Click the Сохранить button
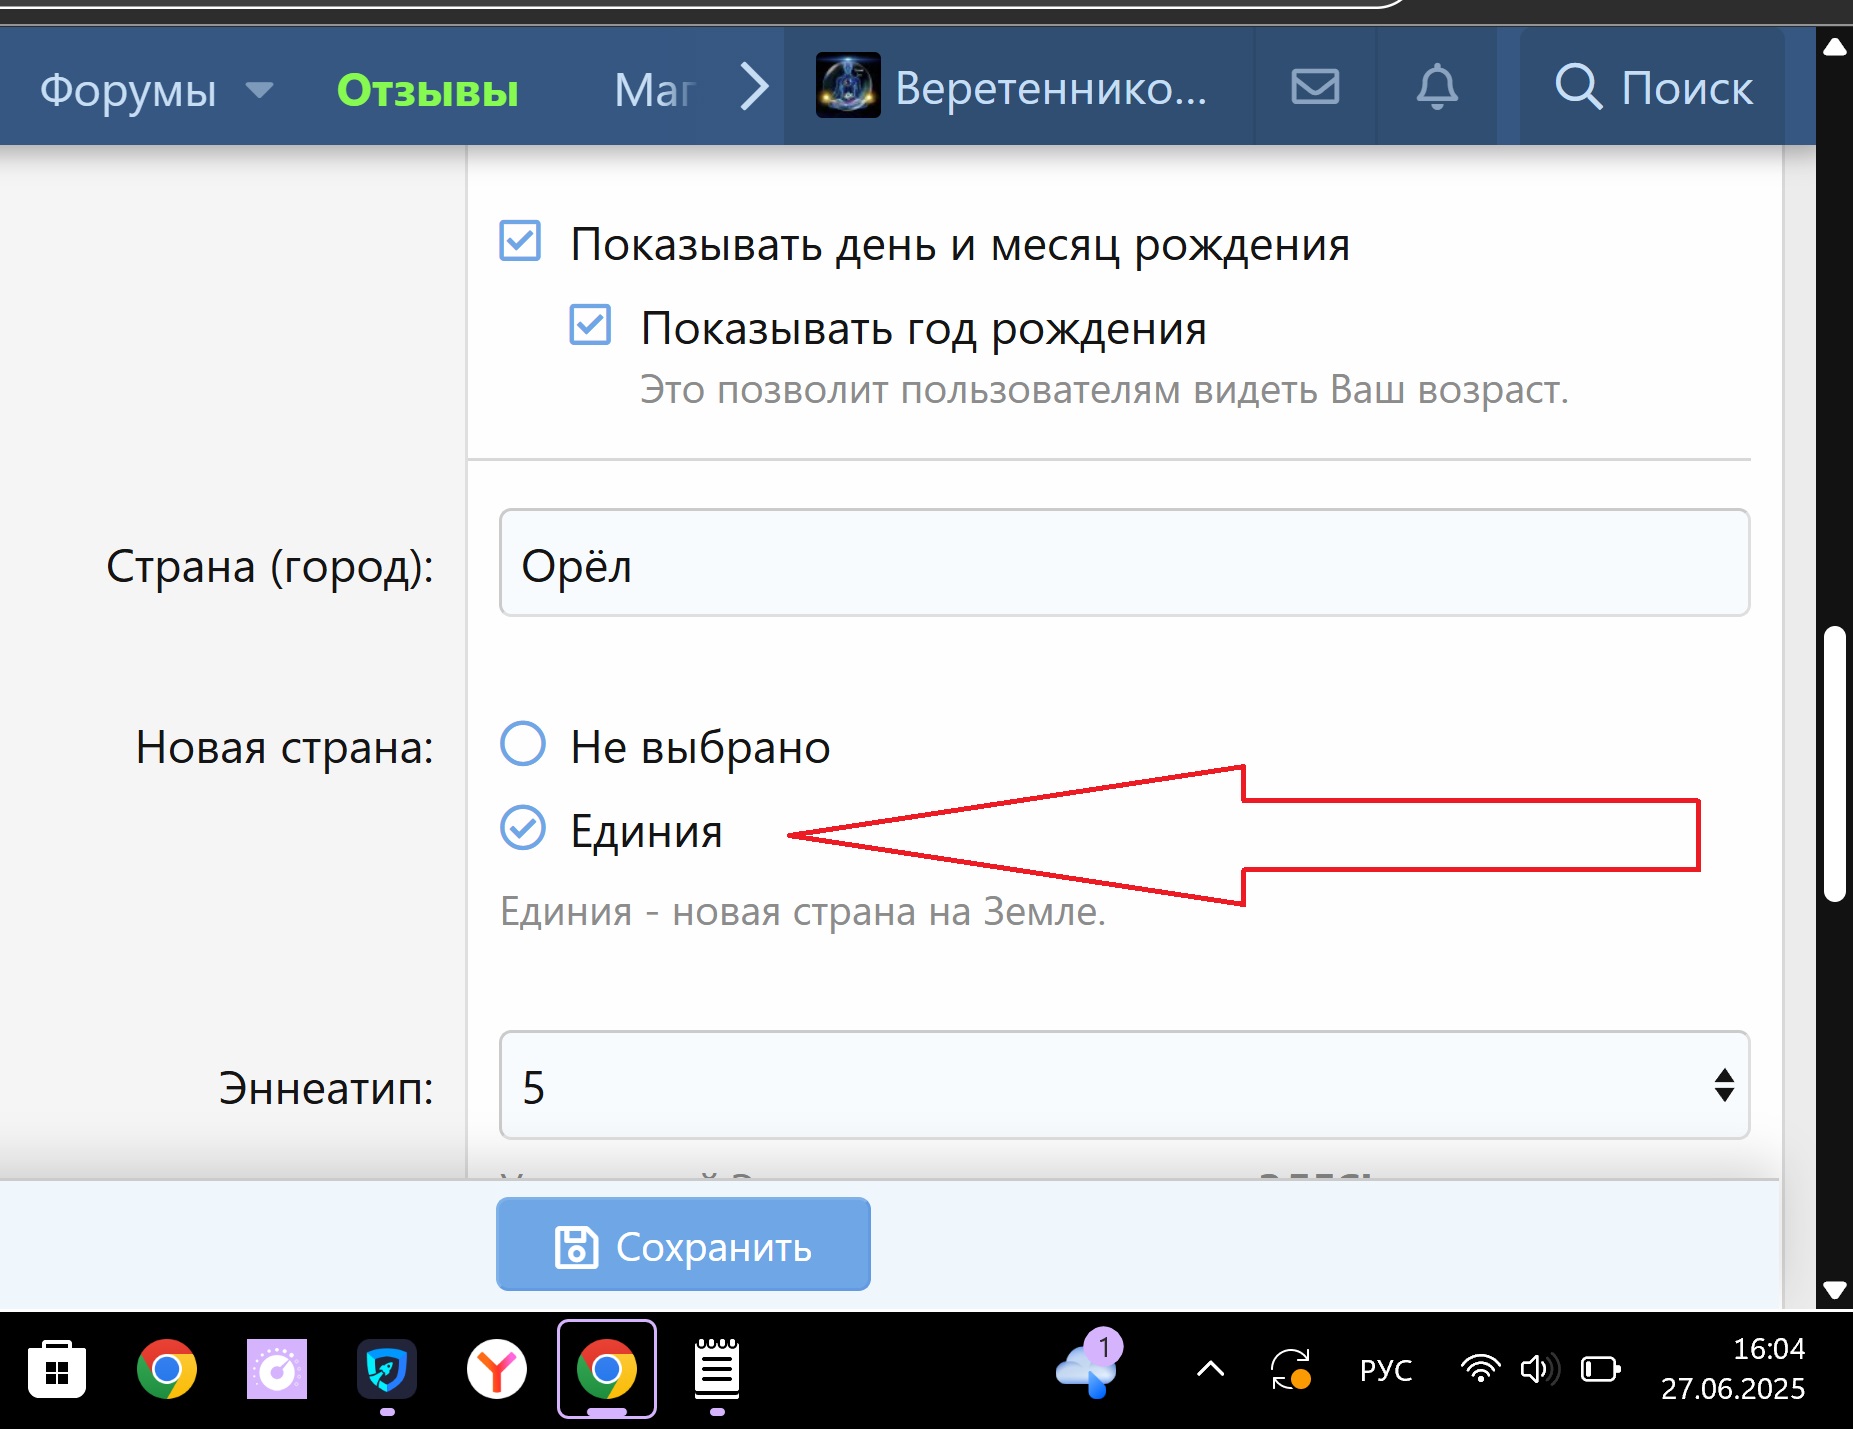The image size is (1853, 1429). pyautogui.click(x=683, y=1245)
